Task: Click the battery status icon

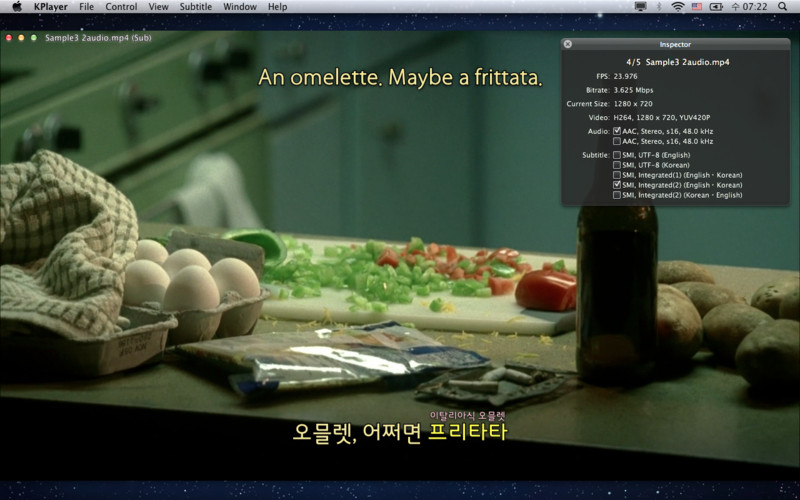Action: [716, 7]
